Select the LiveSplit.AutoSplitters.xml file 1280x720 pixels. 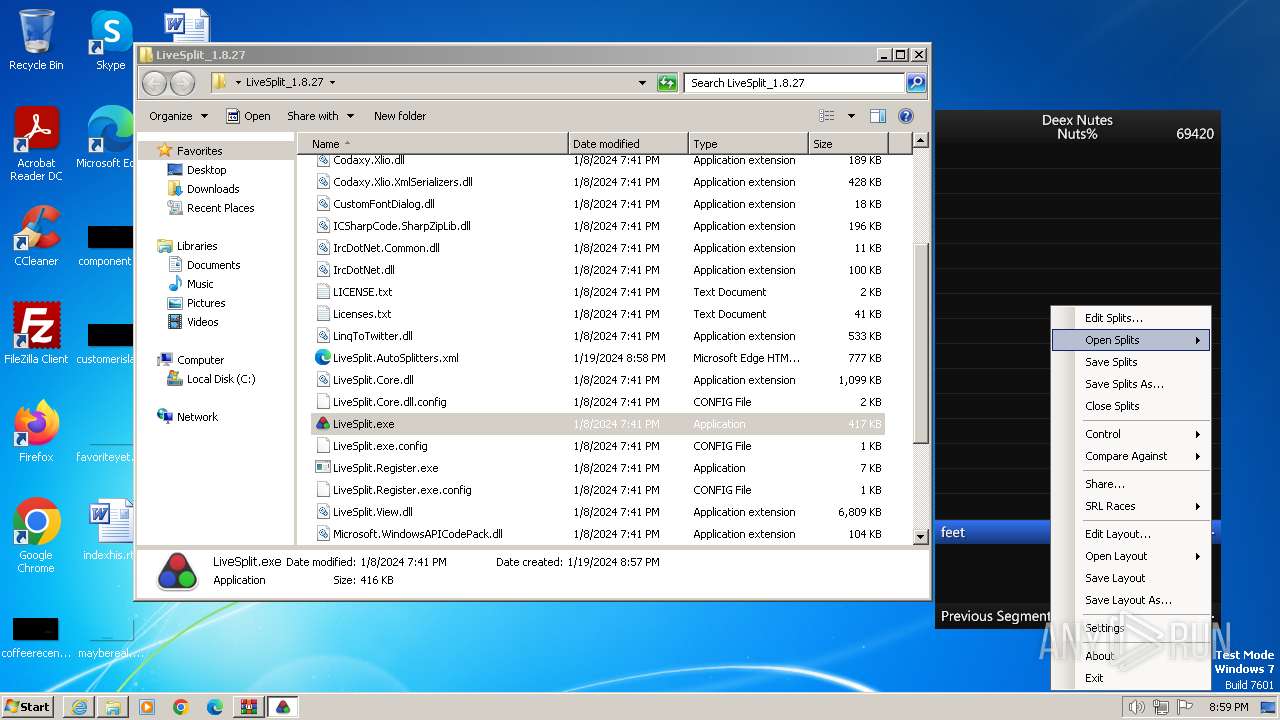[598, 358]
